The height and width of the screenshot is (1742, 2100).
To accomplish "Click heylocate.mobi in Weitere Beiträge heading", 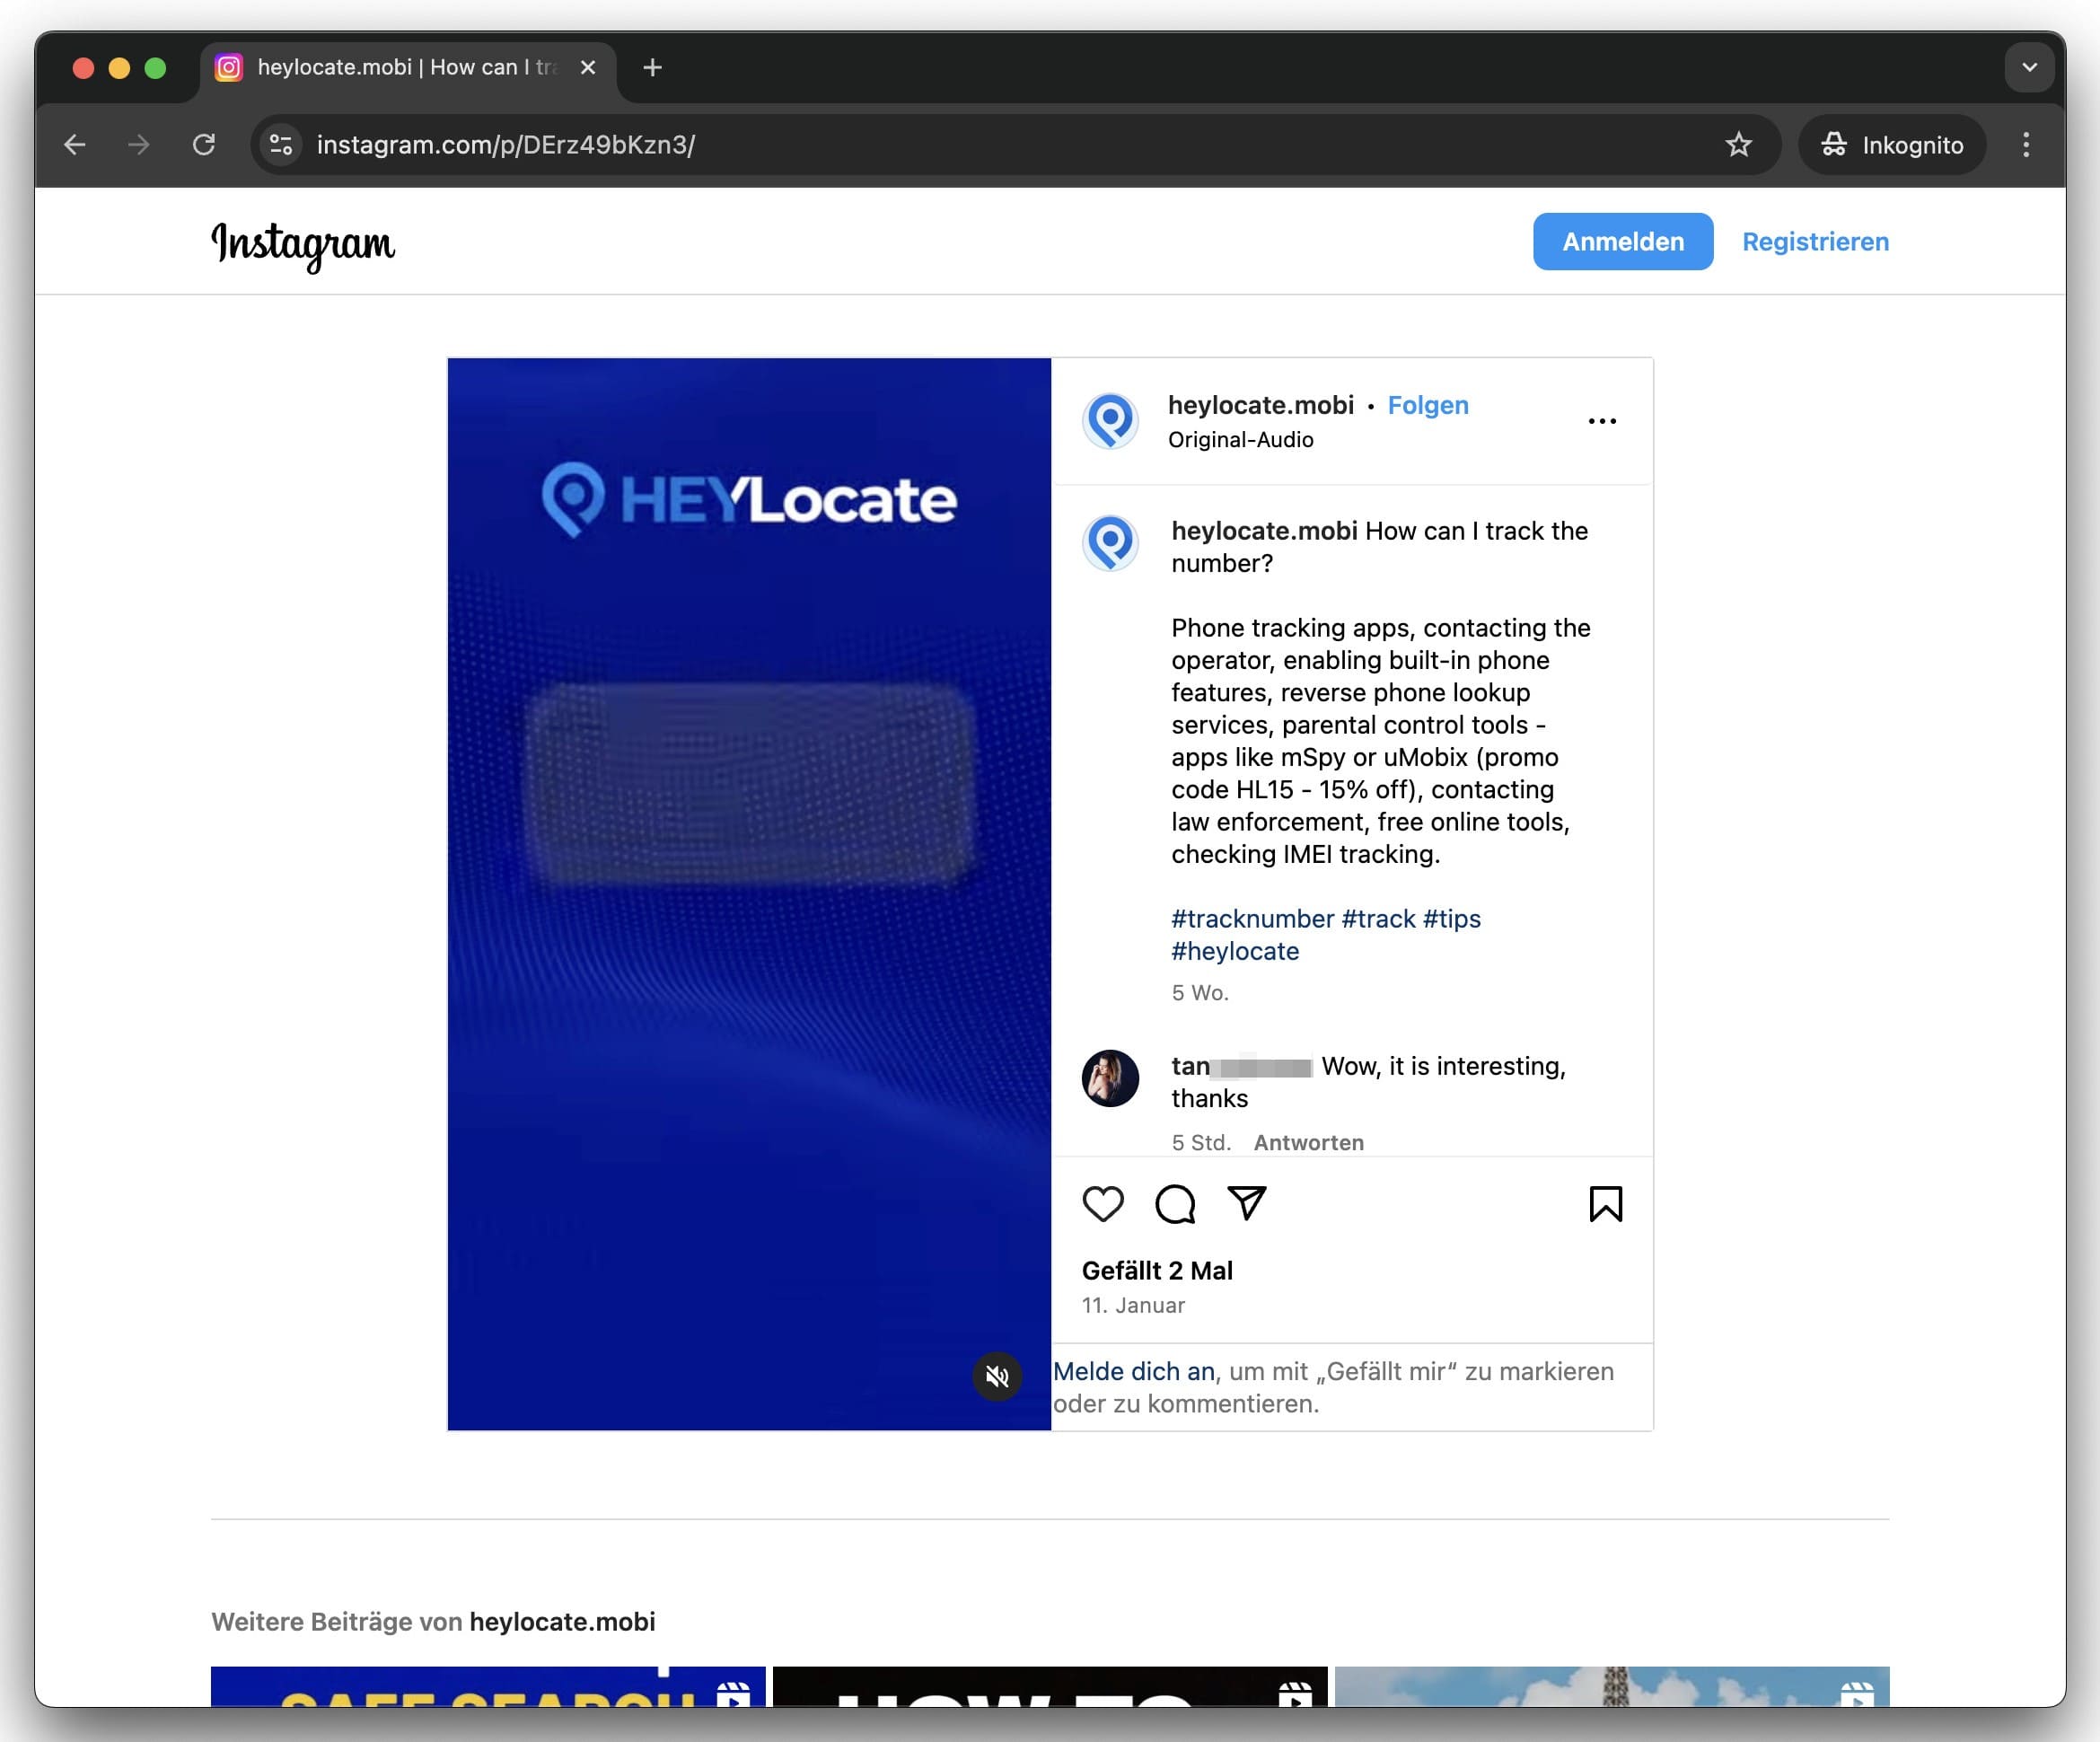I will tap(562, 1621).
